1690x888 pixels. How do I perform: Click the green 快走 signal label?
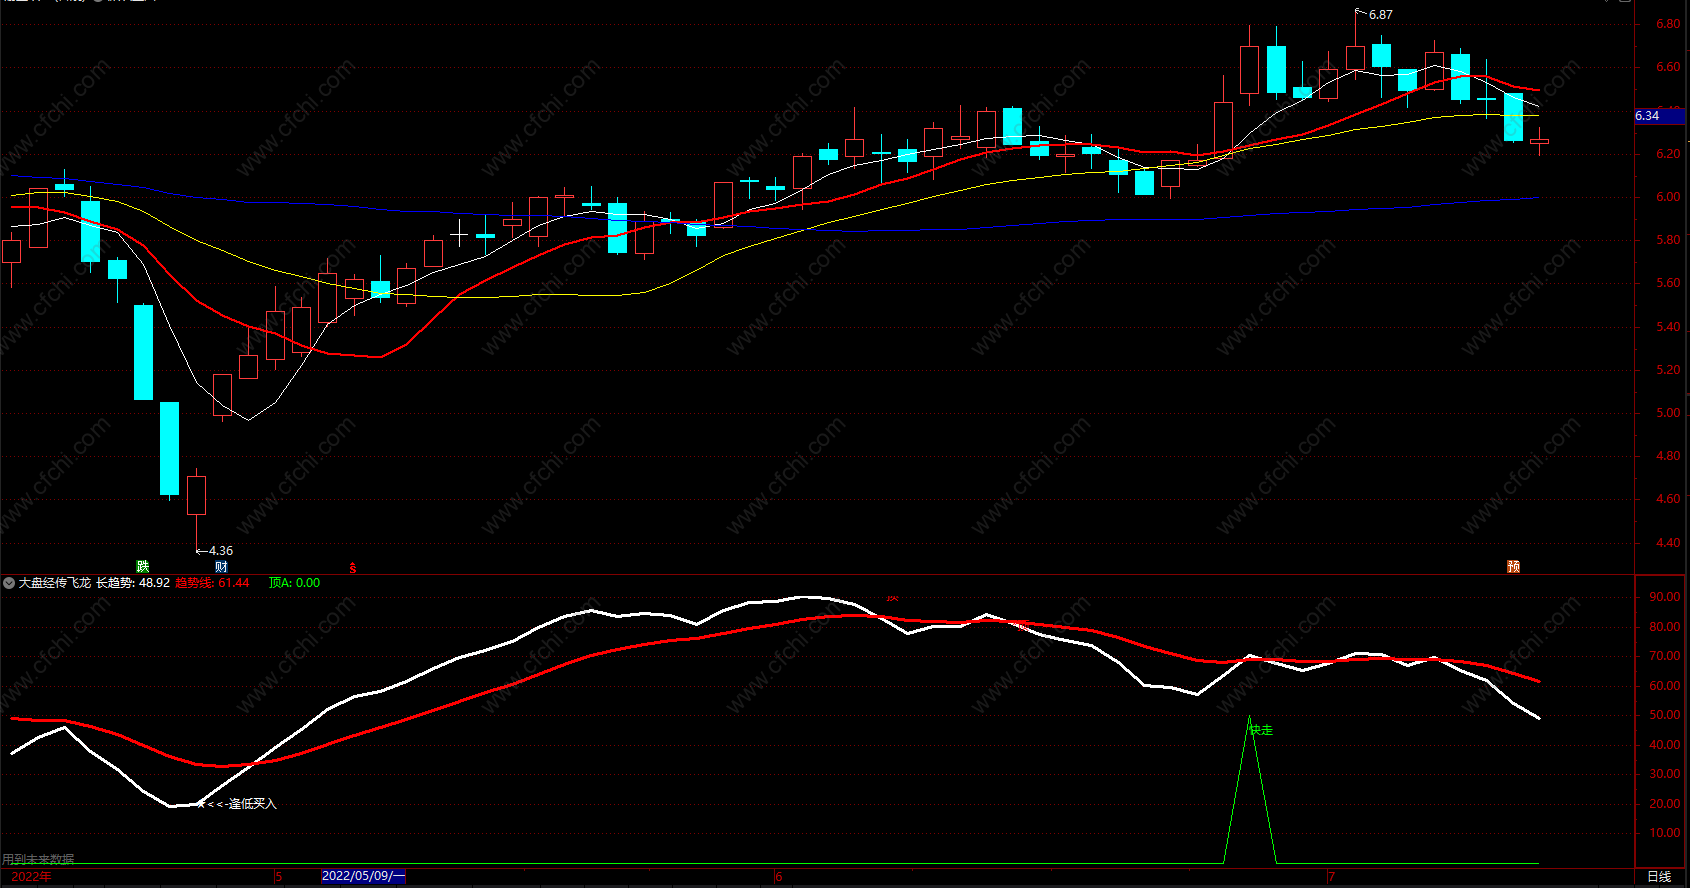pos(1262,730)
